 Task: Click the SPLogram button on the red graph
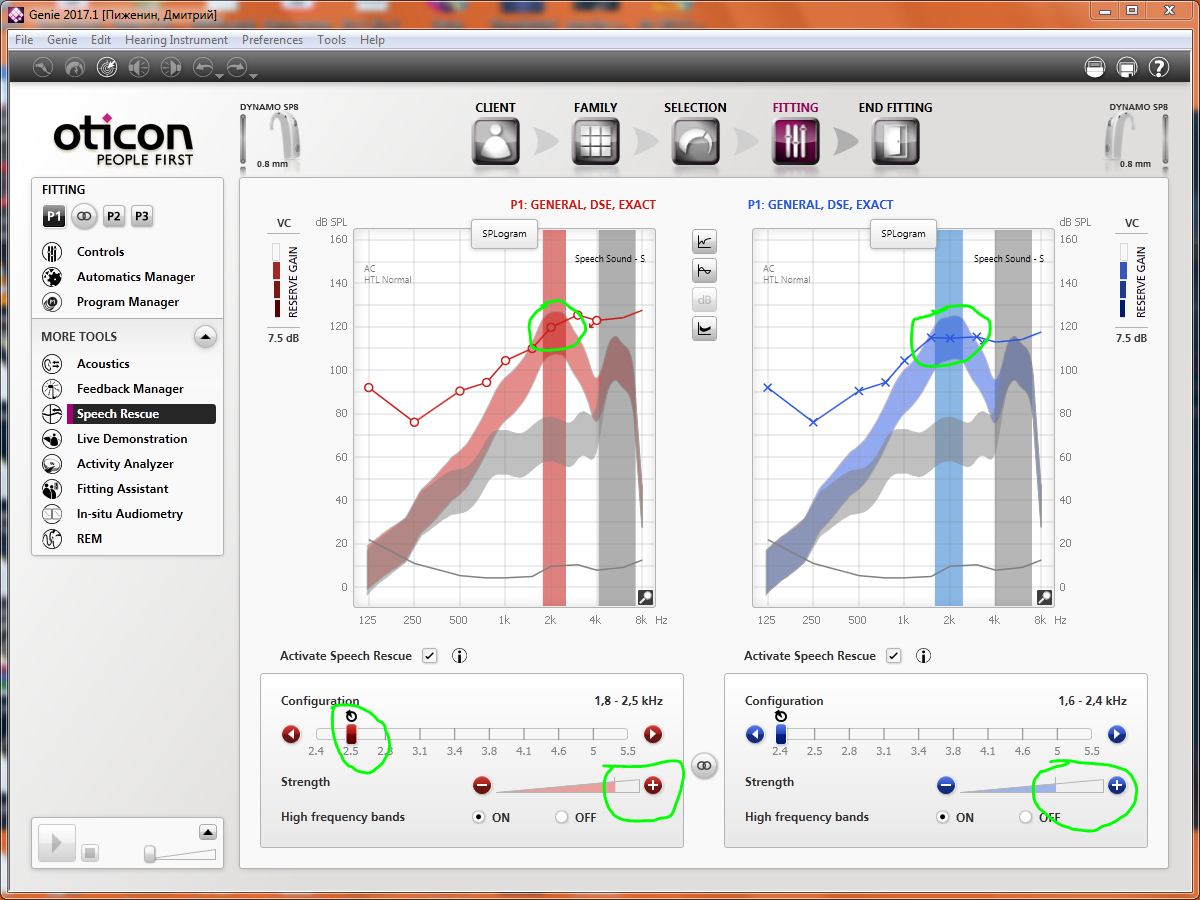tap(505, 234)
